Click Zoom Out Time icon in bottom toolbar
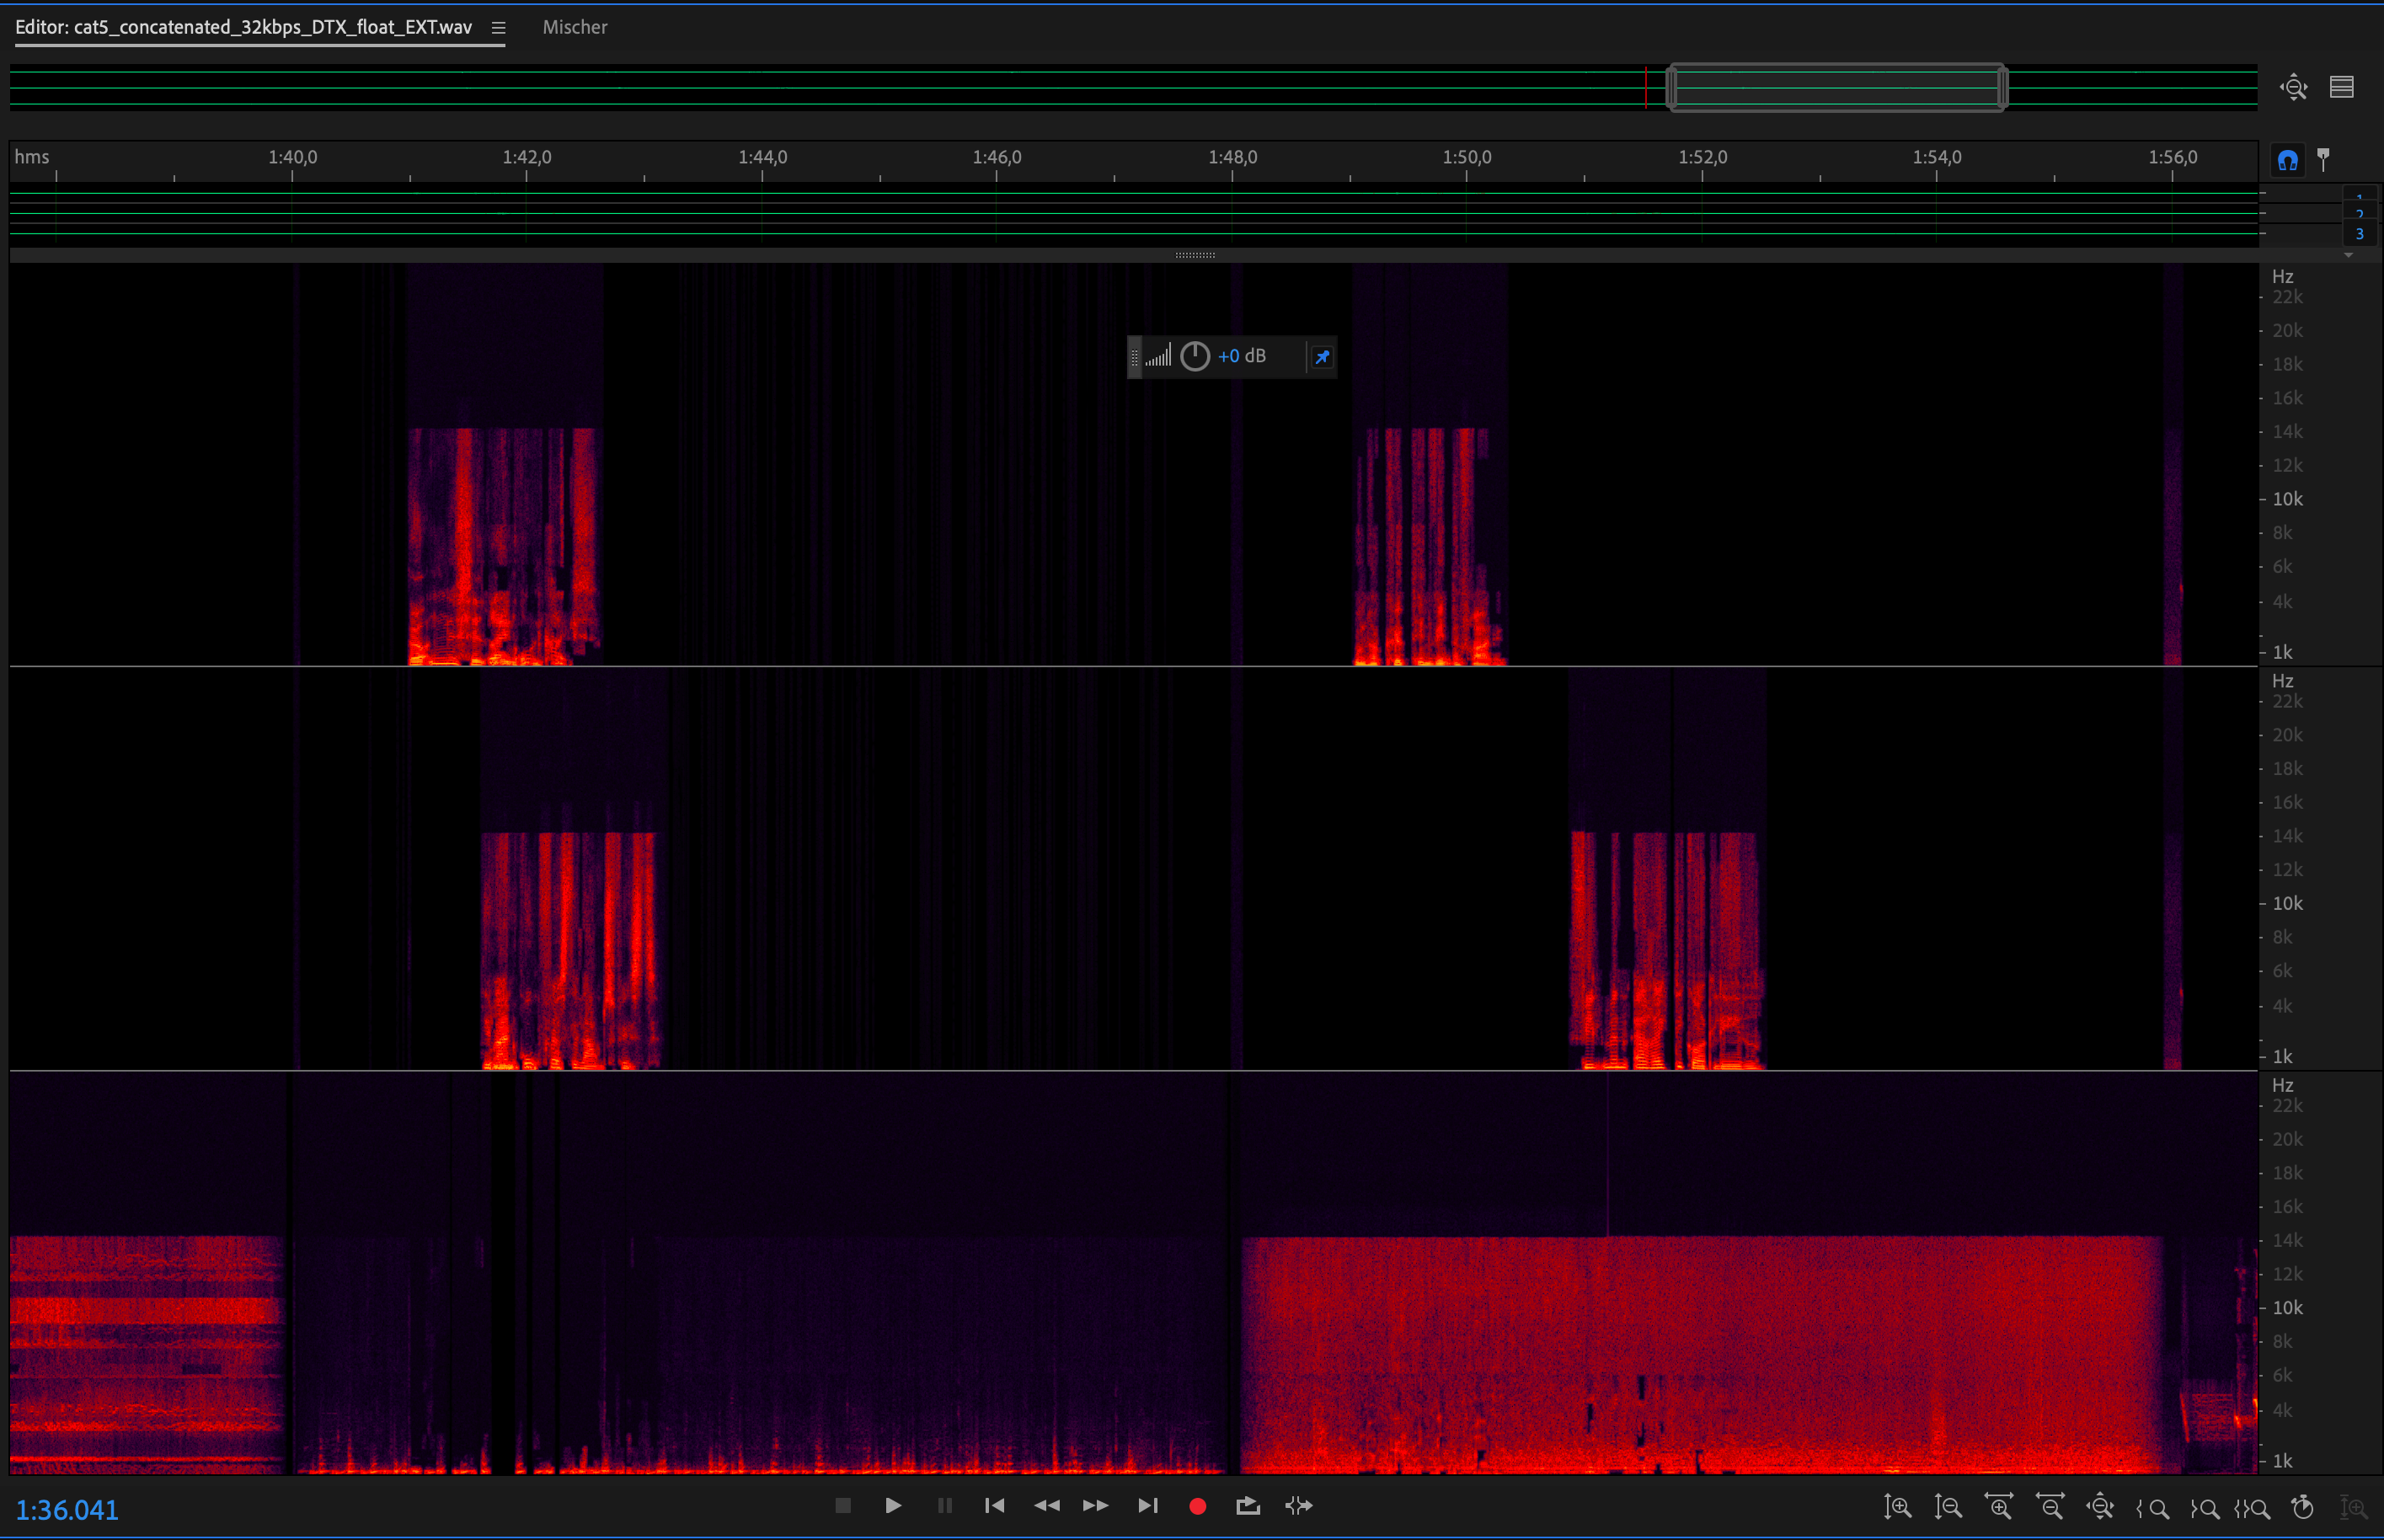This screenshot has width=2384, height=1540. 2050,1507
